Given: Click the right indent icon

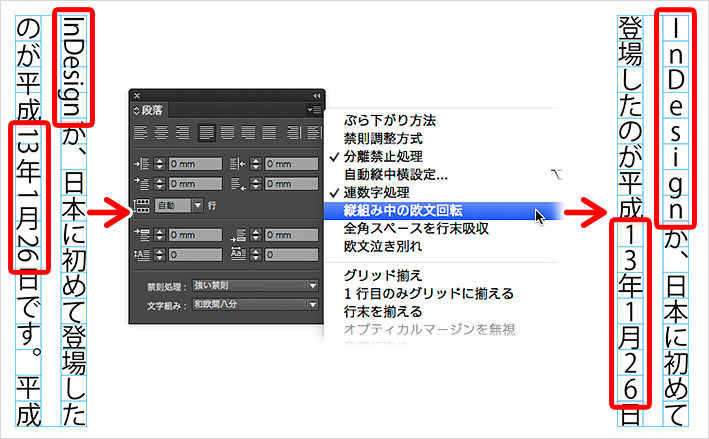Looking at the screenshot, I should coord(237,163).
